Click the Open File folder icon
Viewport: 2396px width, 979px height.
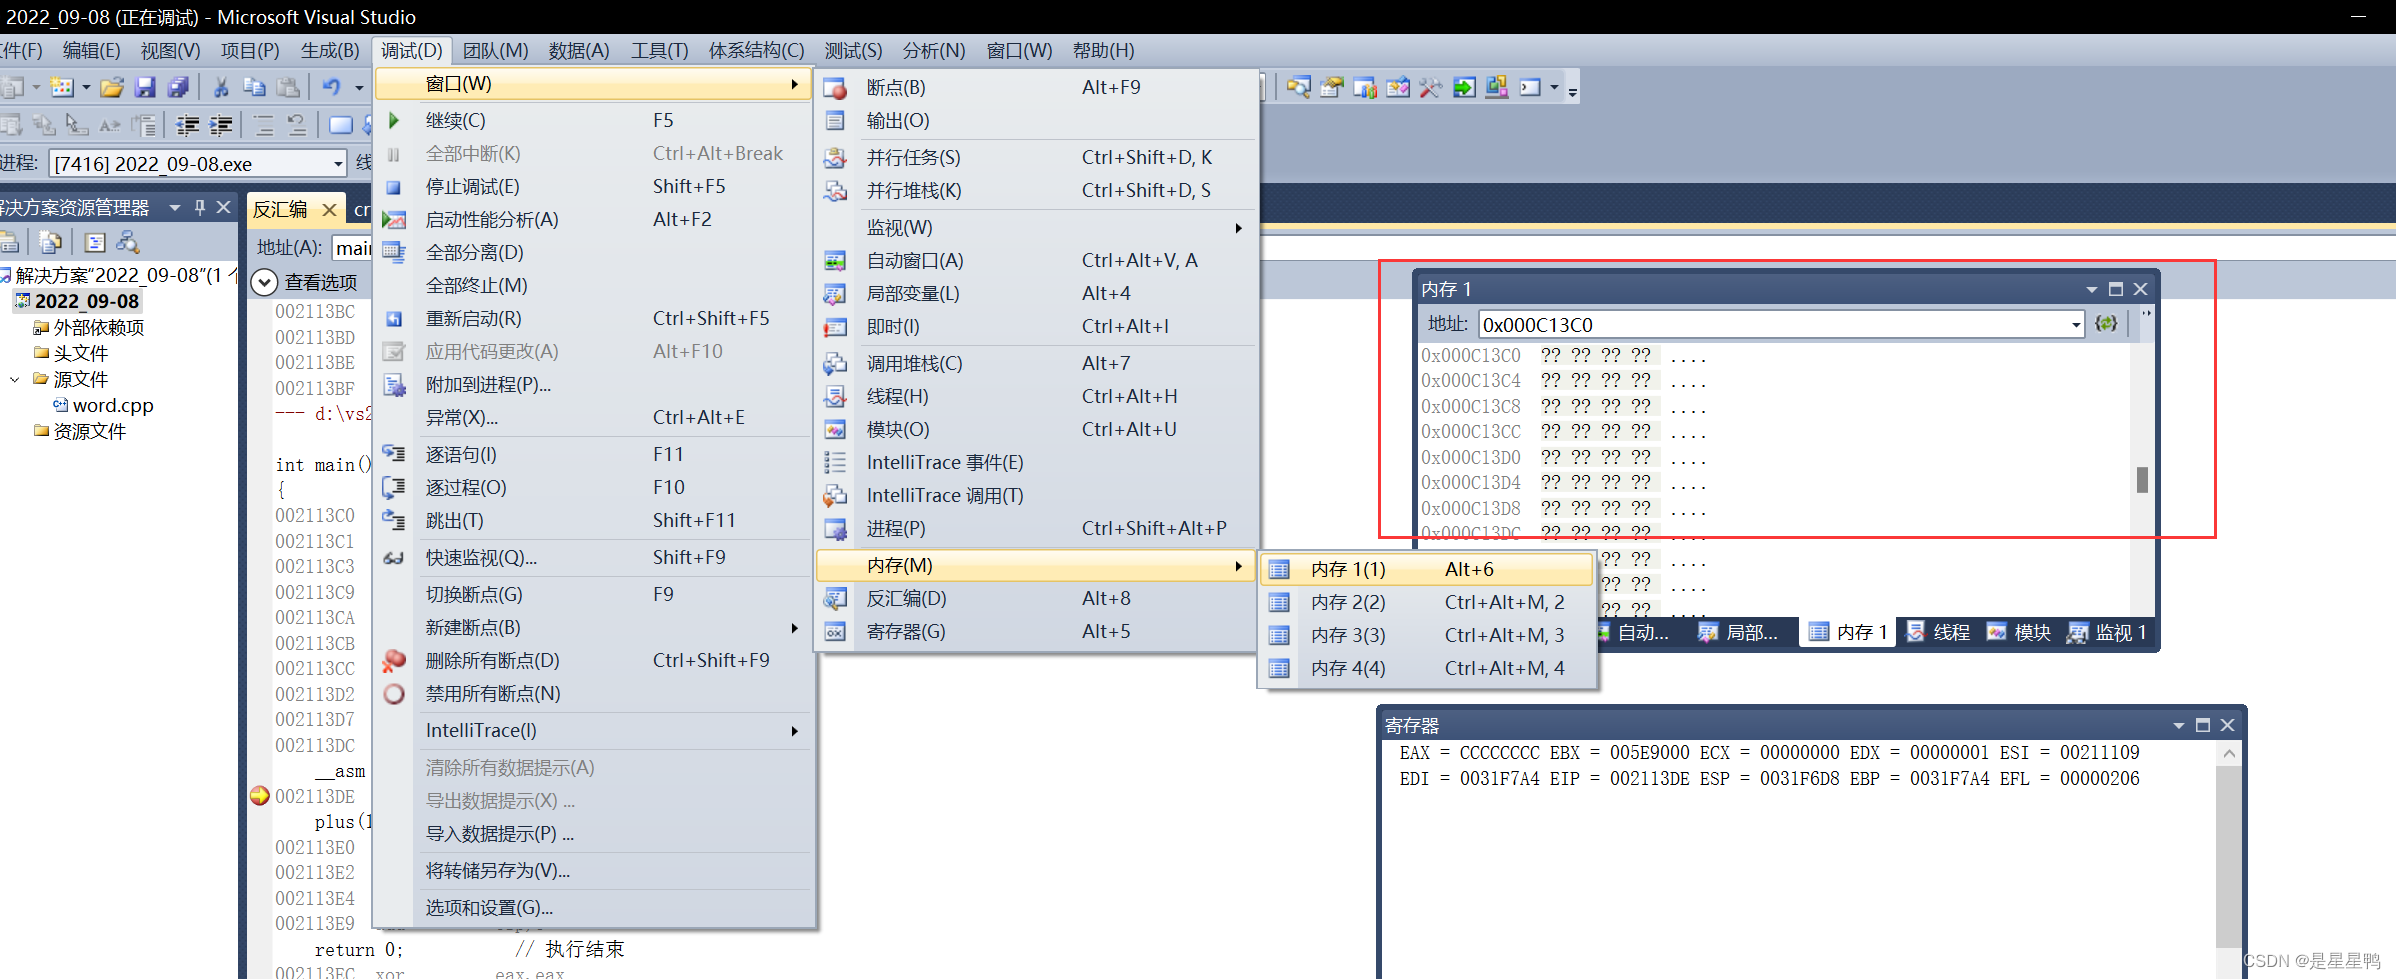click(x=111, y=88)
